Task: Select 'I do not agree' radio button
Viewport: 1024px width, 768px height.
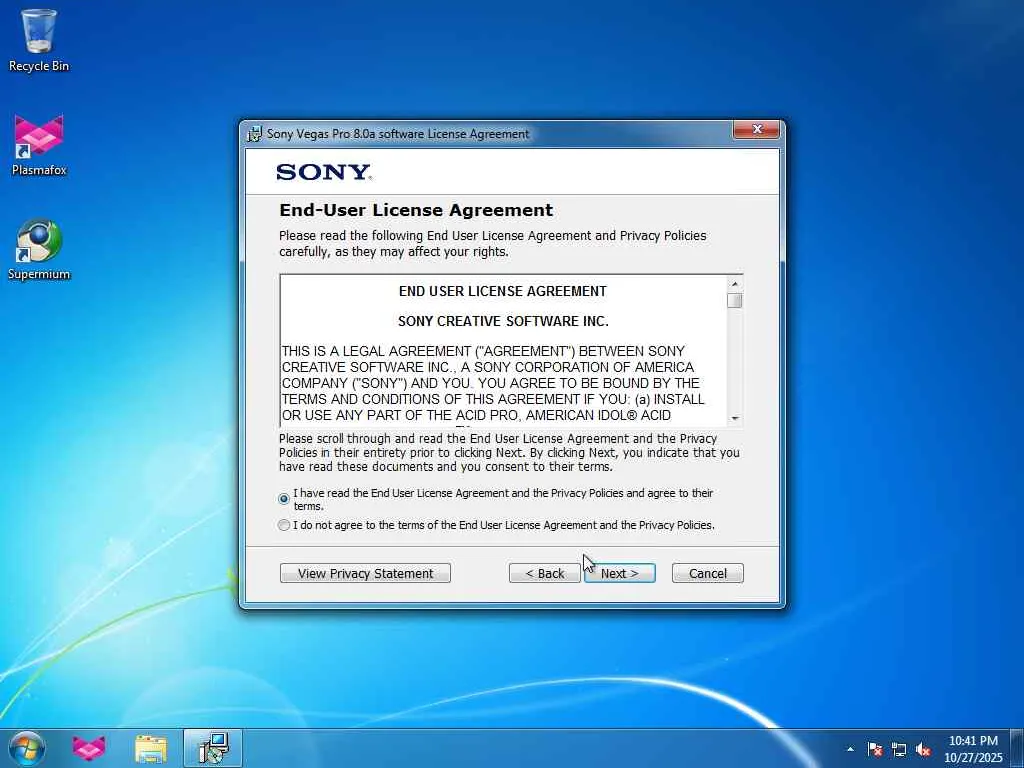Action: pyautogui.click(x=283, y=525)
